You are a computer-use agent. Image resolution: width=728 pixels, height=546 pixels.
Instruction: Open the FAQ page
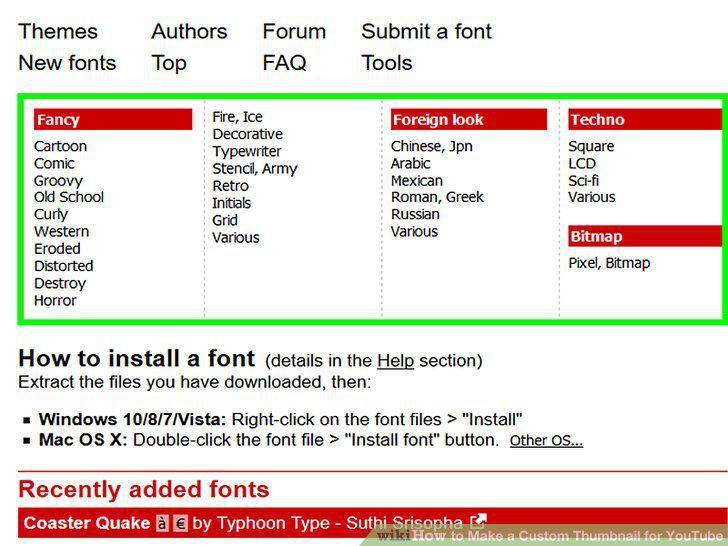(x=285, y=63)
